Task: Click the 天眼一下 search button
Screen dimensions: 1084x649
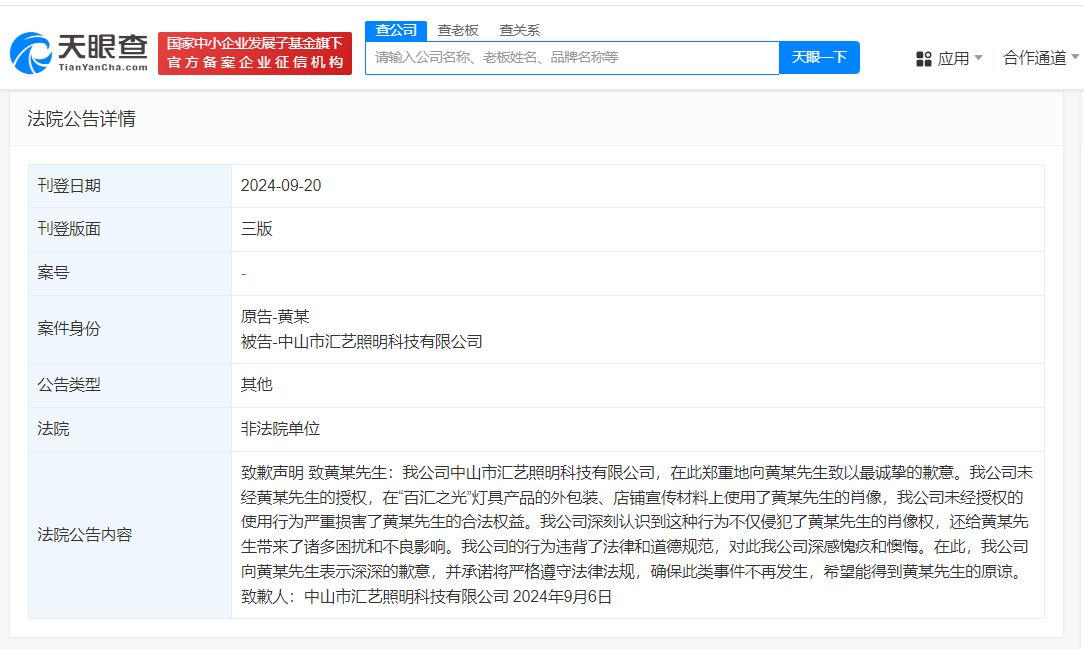Action: [x=819, y=57]
